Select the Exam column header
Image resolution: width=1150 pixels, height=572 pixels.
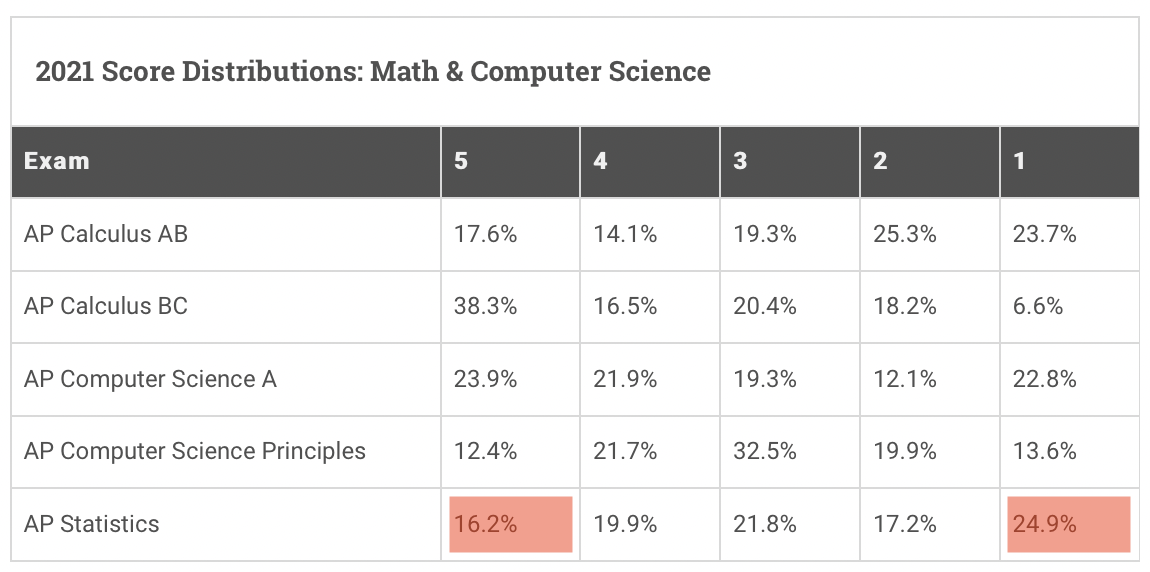[x=57, y=161]
